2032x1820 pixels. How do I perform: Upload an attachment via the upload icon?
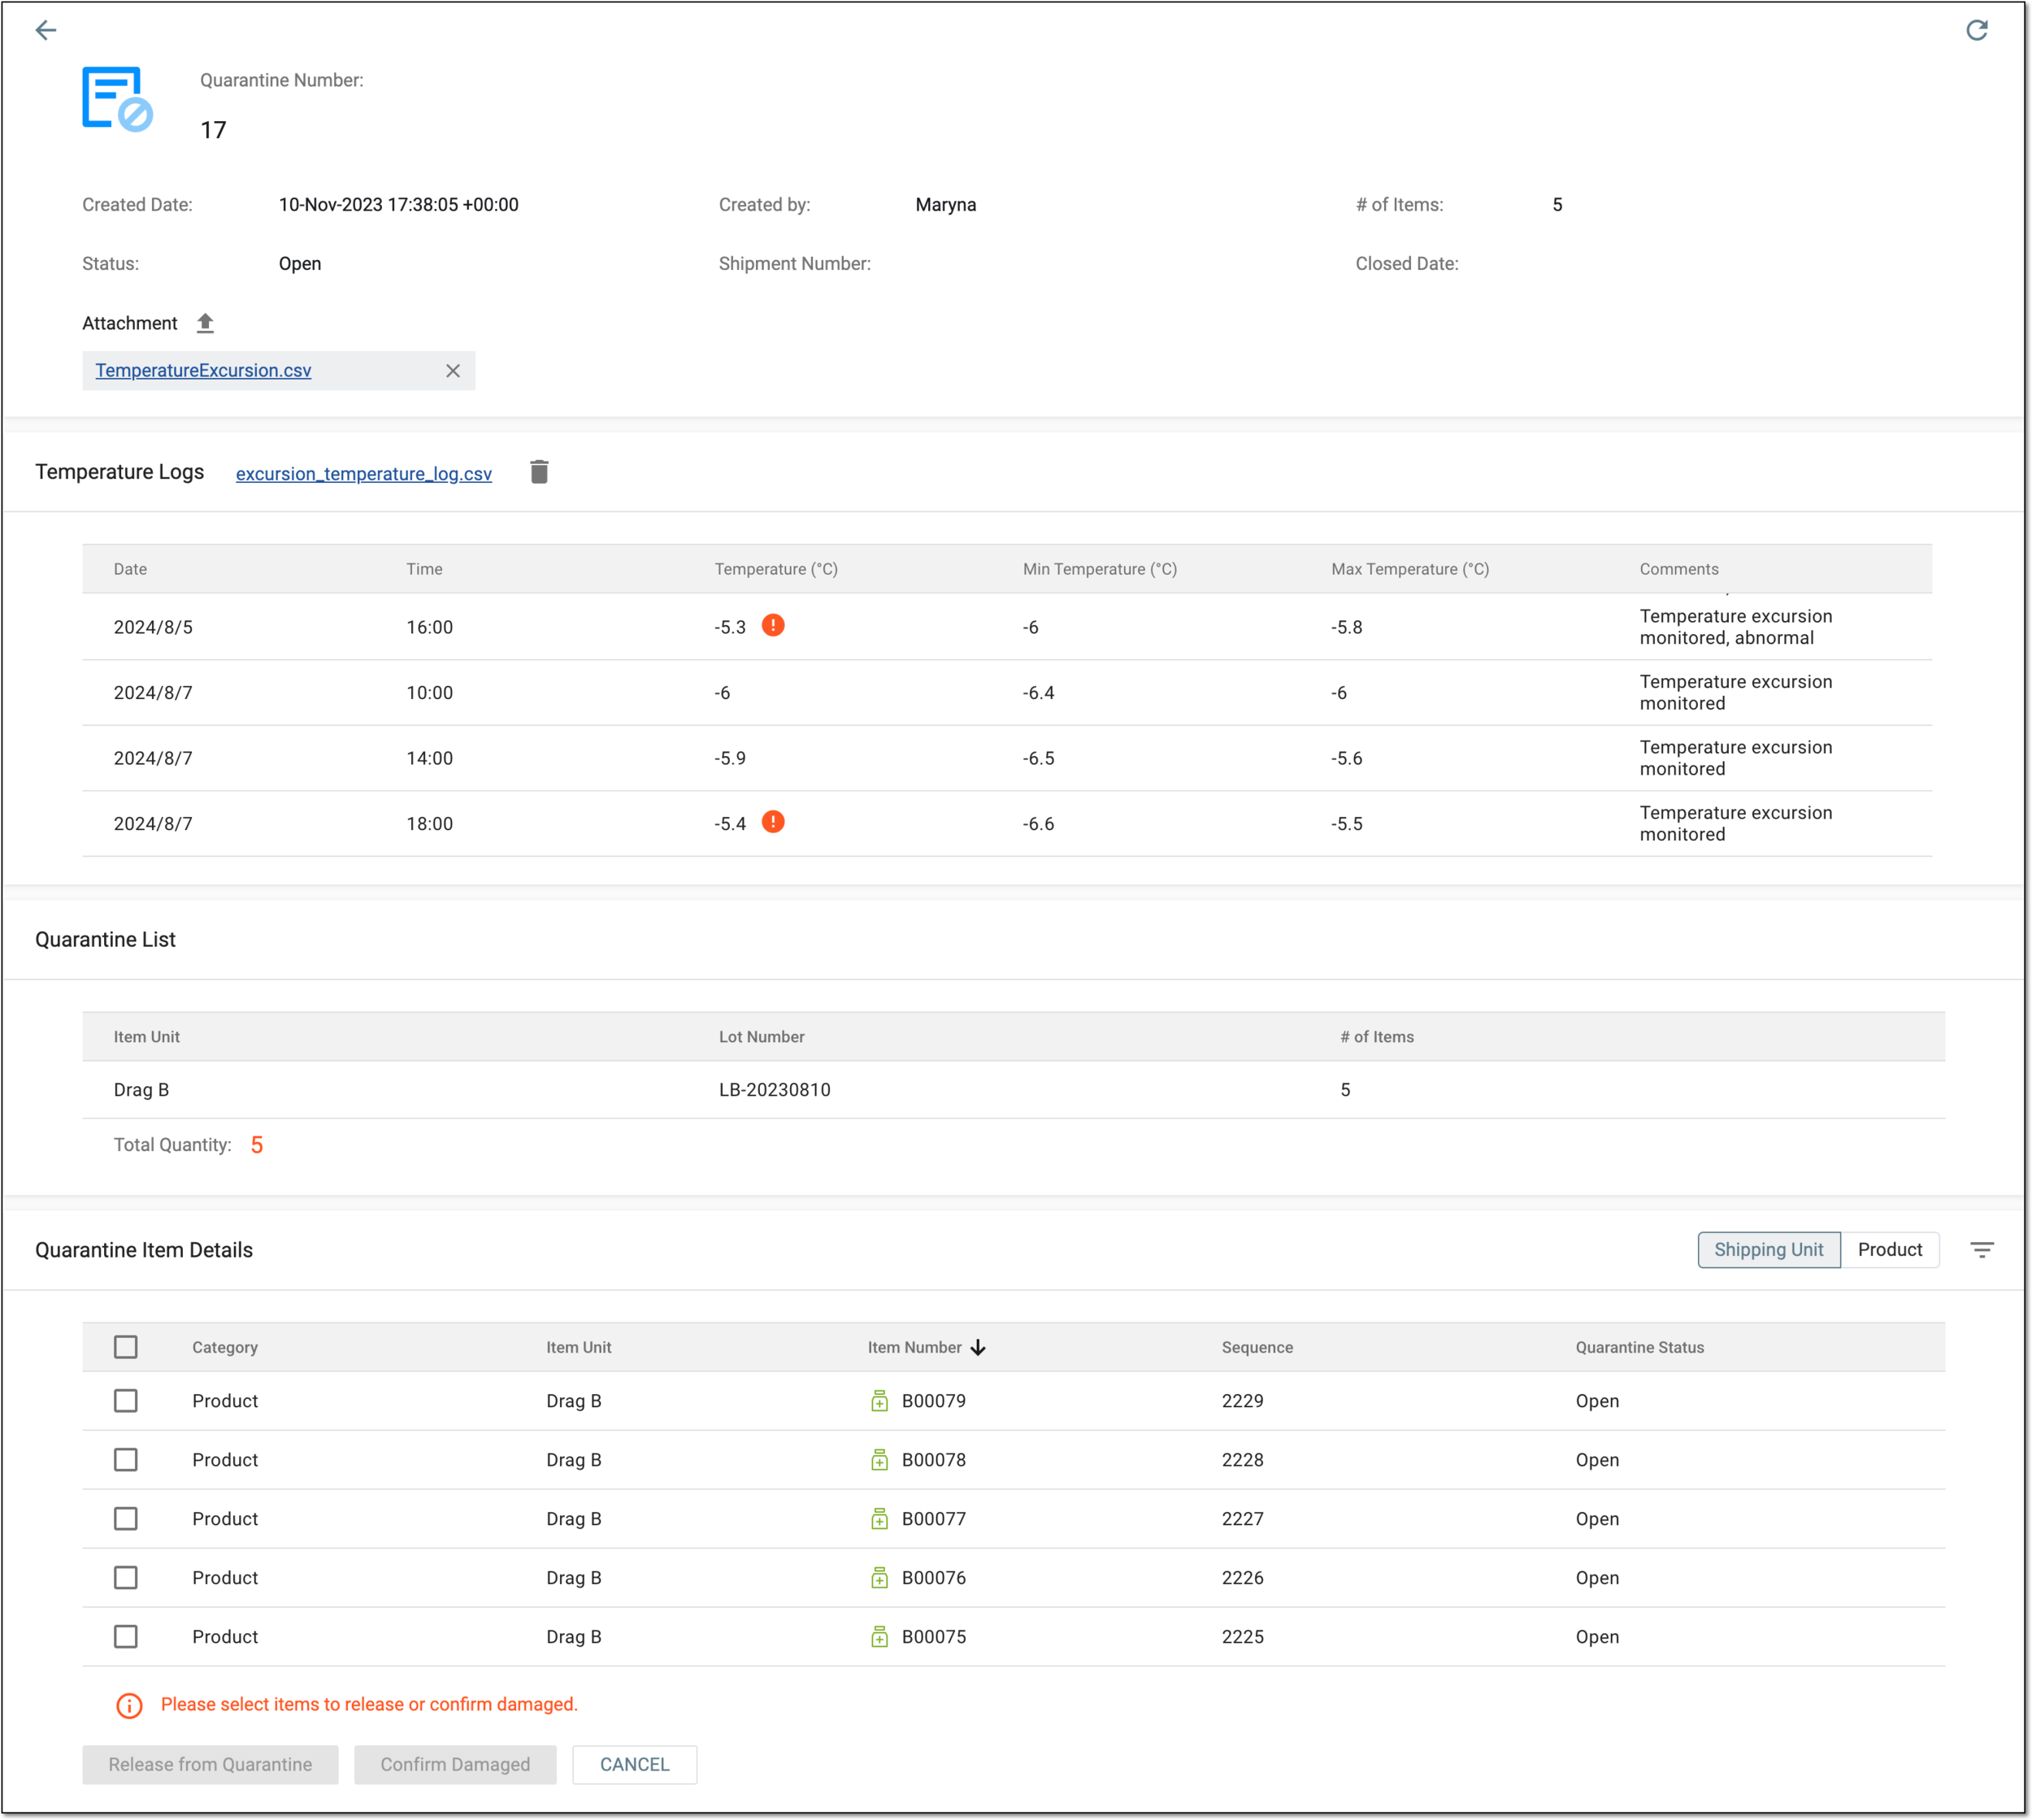(x=205, y=323)
